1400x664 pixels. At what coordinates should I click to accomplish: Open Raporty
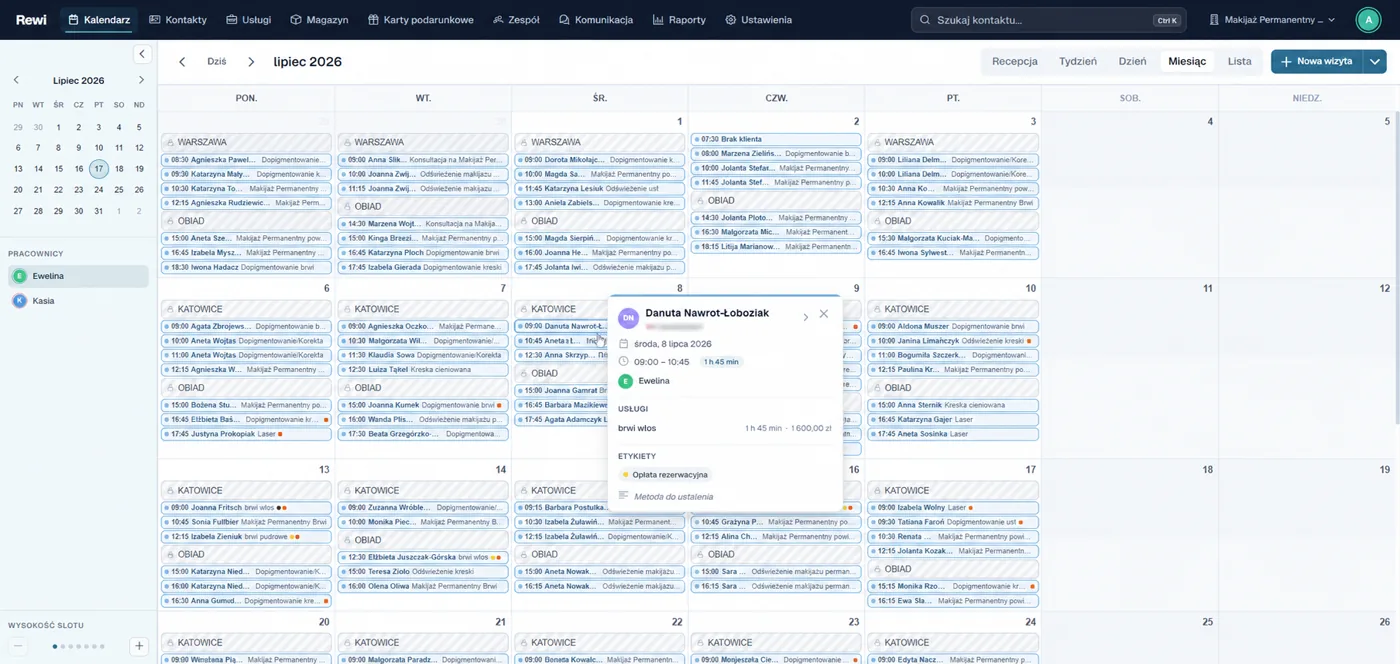tap(679, 20)
